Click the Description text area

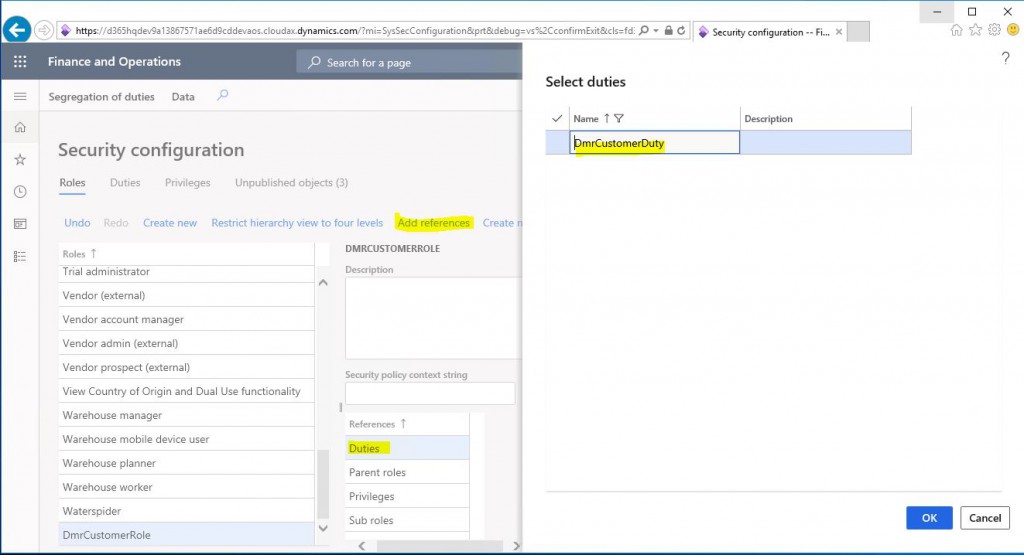[433, 318]
